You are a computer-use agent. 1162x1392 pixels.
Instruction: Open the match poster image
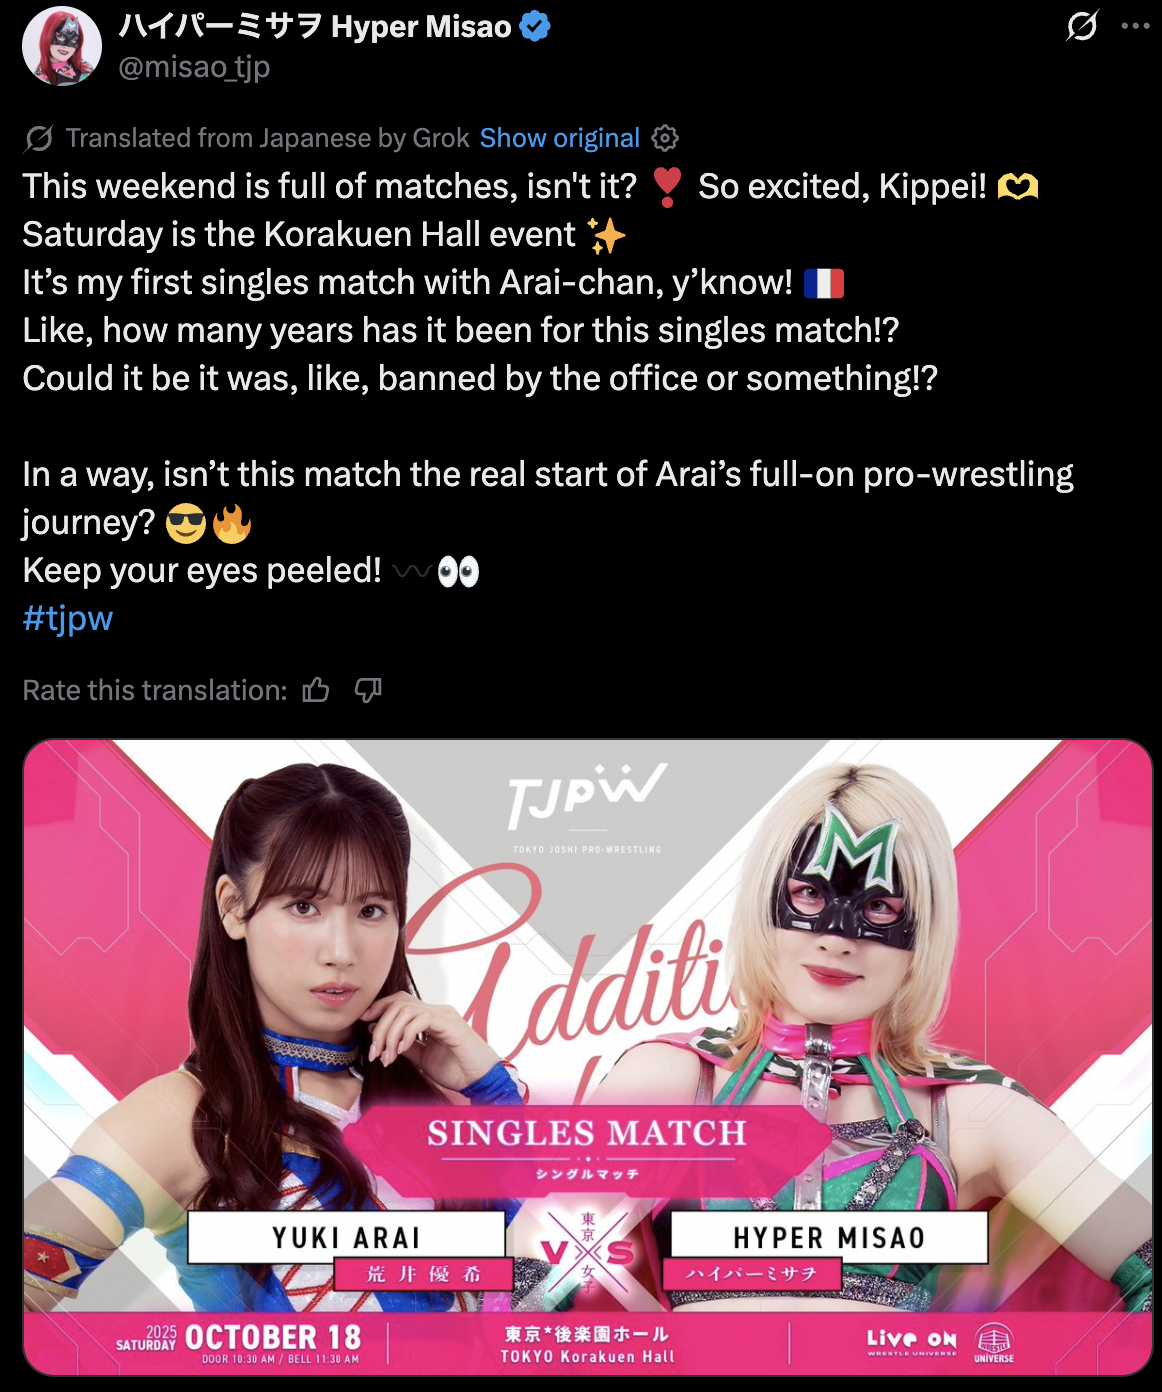click(x=588, y=1057)
